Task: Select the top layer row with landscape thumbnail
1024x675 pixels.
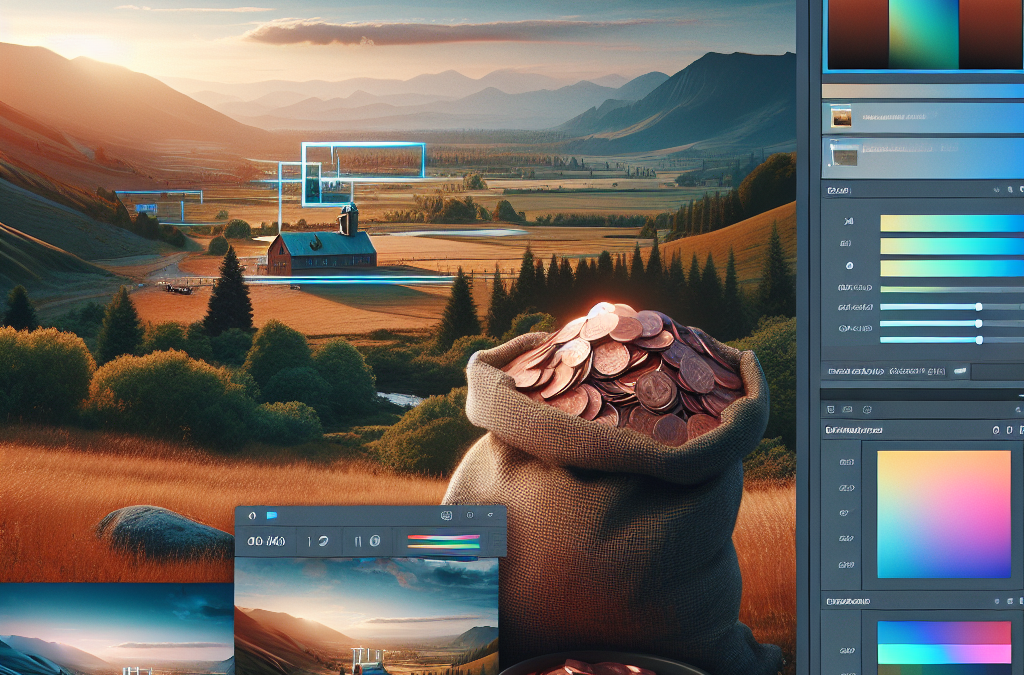Action: [922, 118]
